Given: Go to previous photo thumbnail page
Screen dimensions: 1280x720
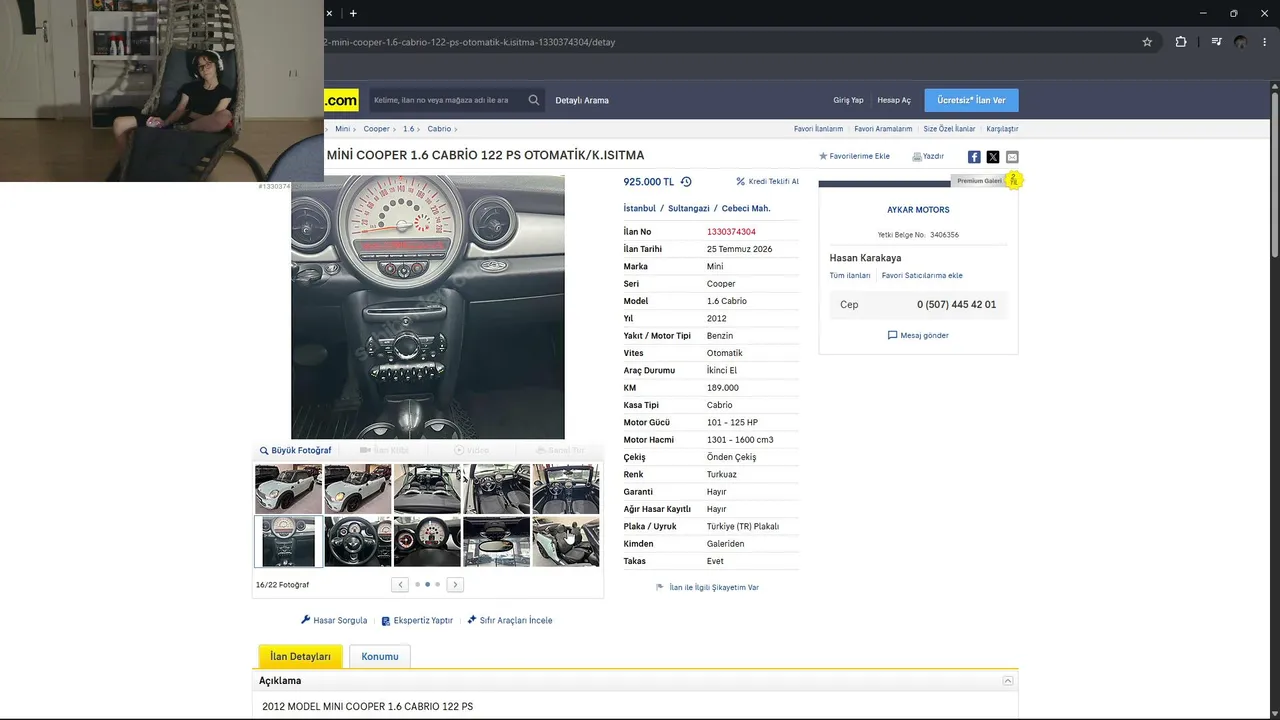Looking at the screenshot, I should click(x=400, y=585).
